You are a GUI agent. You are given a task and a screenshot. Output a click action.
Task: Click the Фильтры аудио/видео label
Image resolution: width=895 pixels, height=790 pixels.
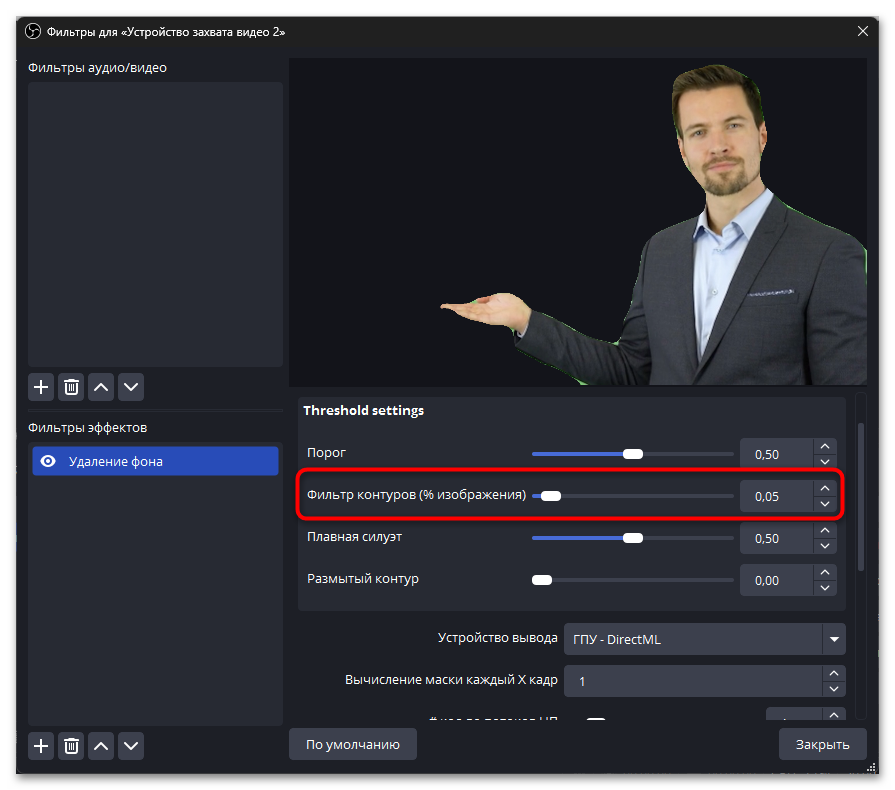pyautogui.click(x=97, y=67)
